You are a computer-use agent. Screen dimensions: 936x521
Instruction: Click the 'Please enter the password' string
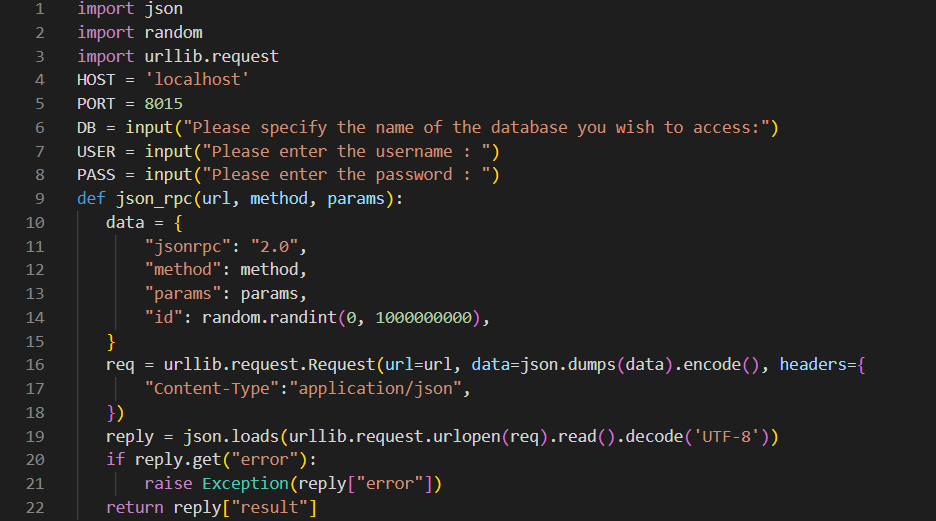point(346,175)
